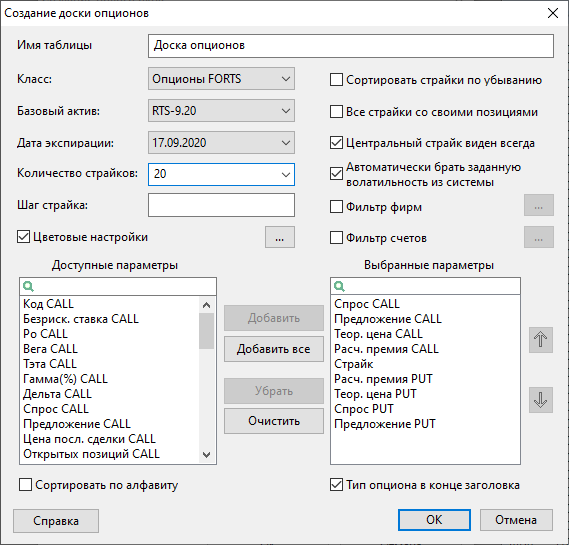This screenshot has width=569, height=545.
Task: Click the move-down arrow for selected parameters
Action: 541,400
